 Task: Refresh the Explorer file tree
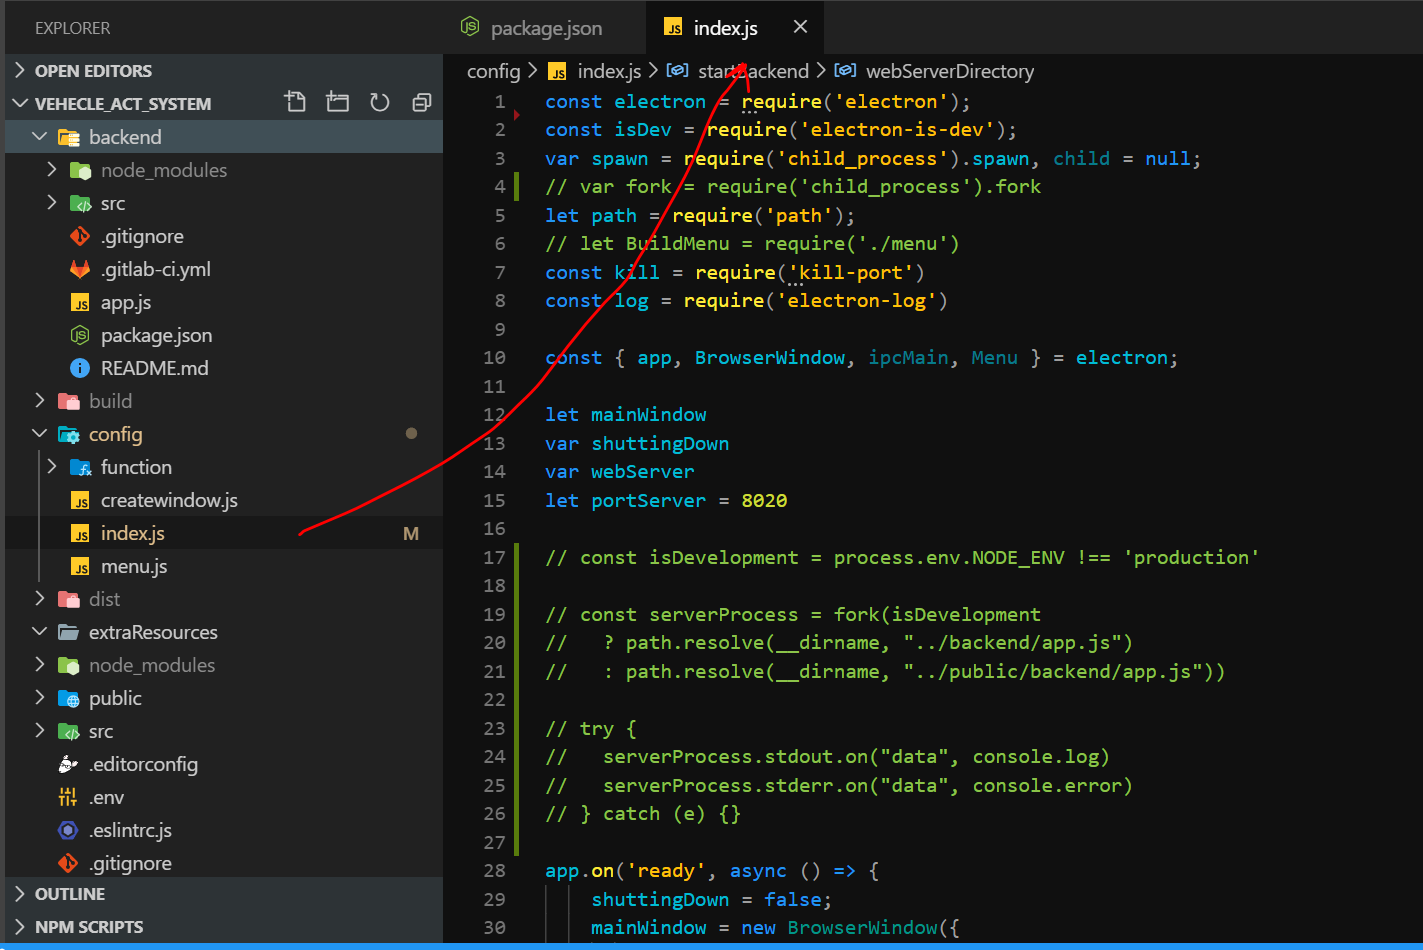click(x=380, y=102)
